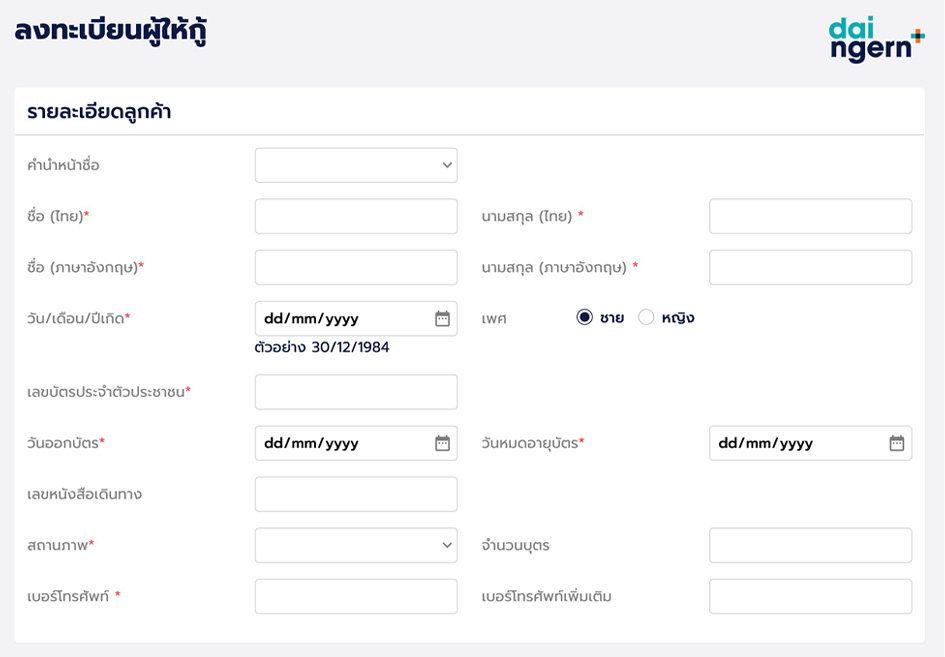
Task: Focus the เบอร์โทรศัพท์ input field
Action: pyautogui.click(x=356, y=596)
